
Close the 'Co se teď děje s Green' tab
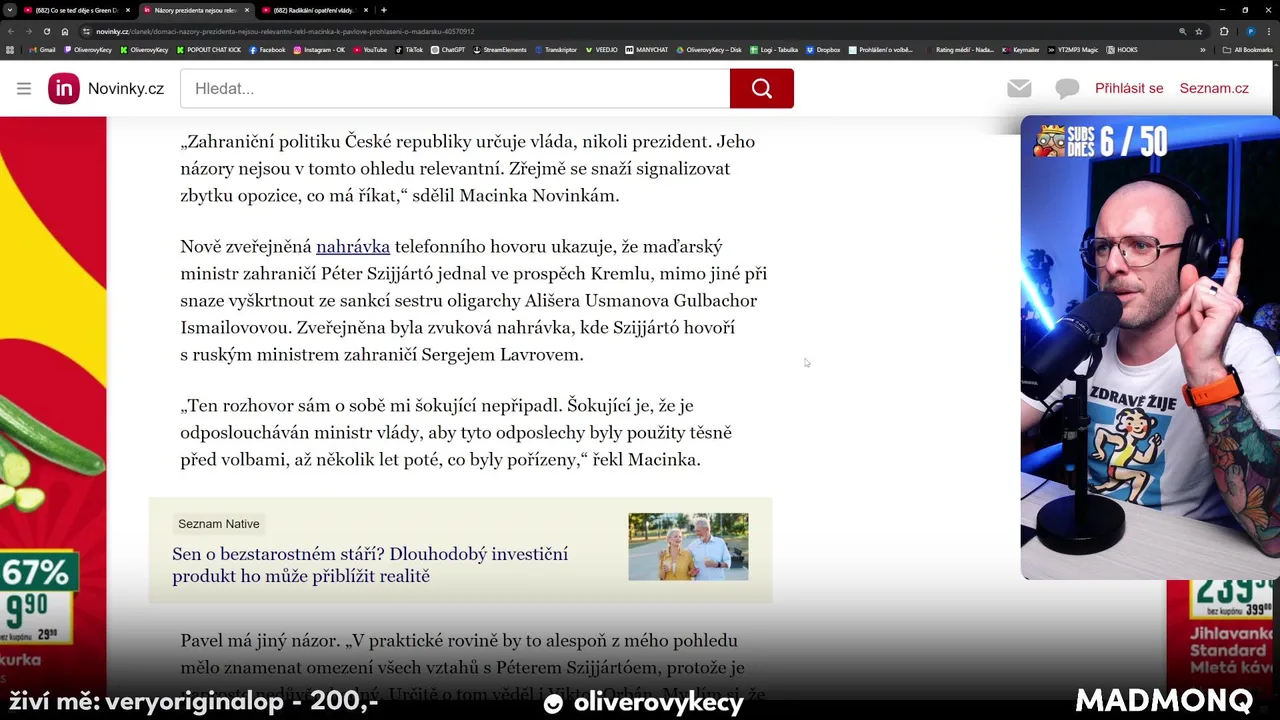click(127, 10)
